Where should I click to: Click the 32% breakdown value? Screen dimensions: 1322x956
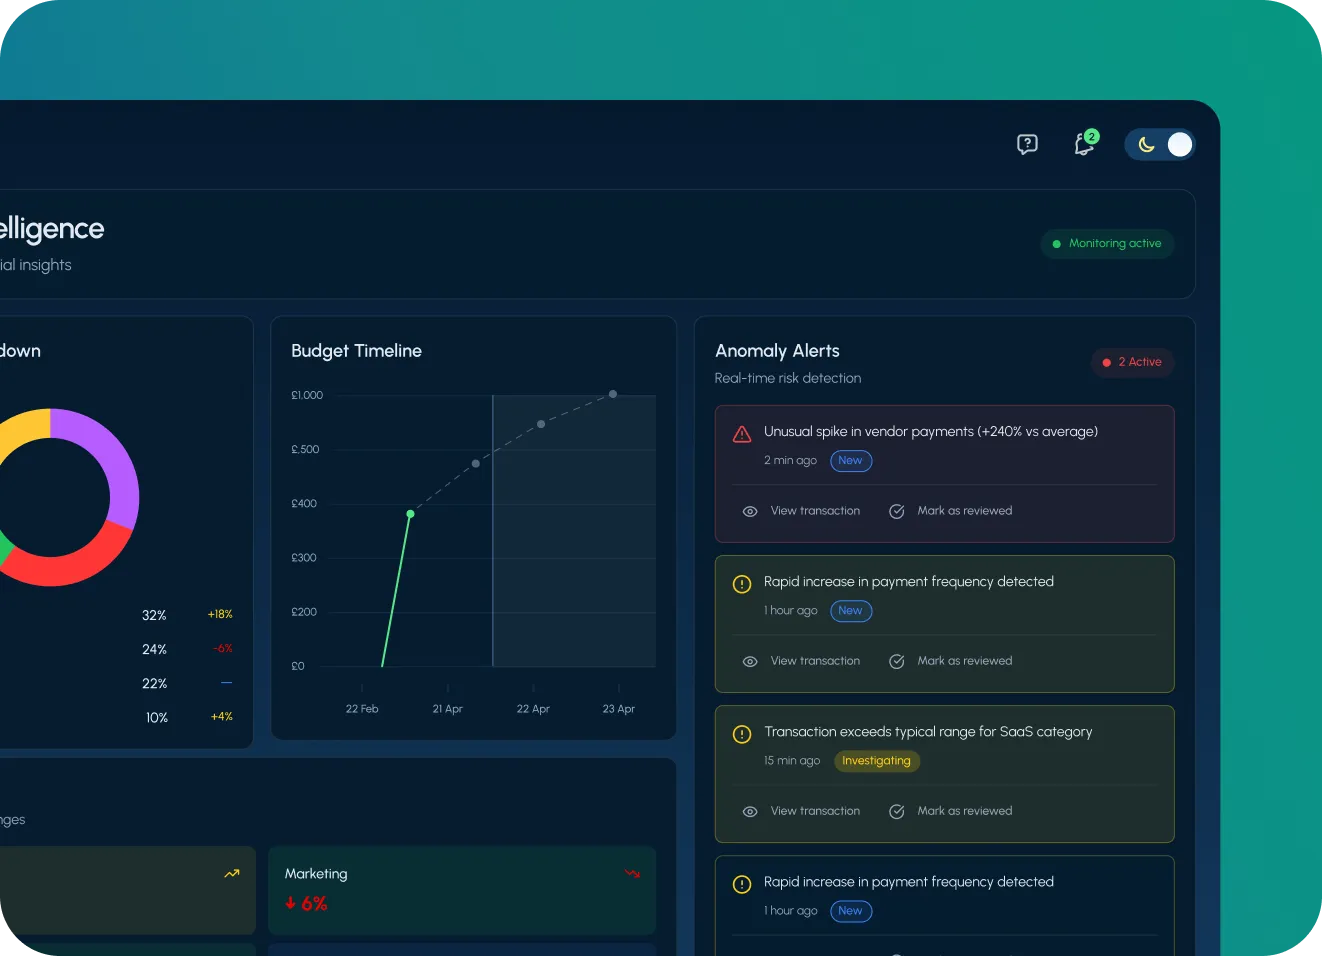point(154,616)
